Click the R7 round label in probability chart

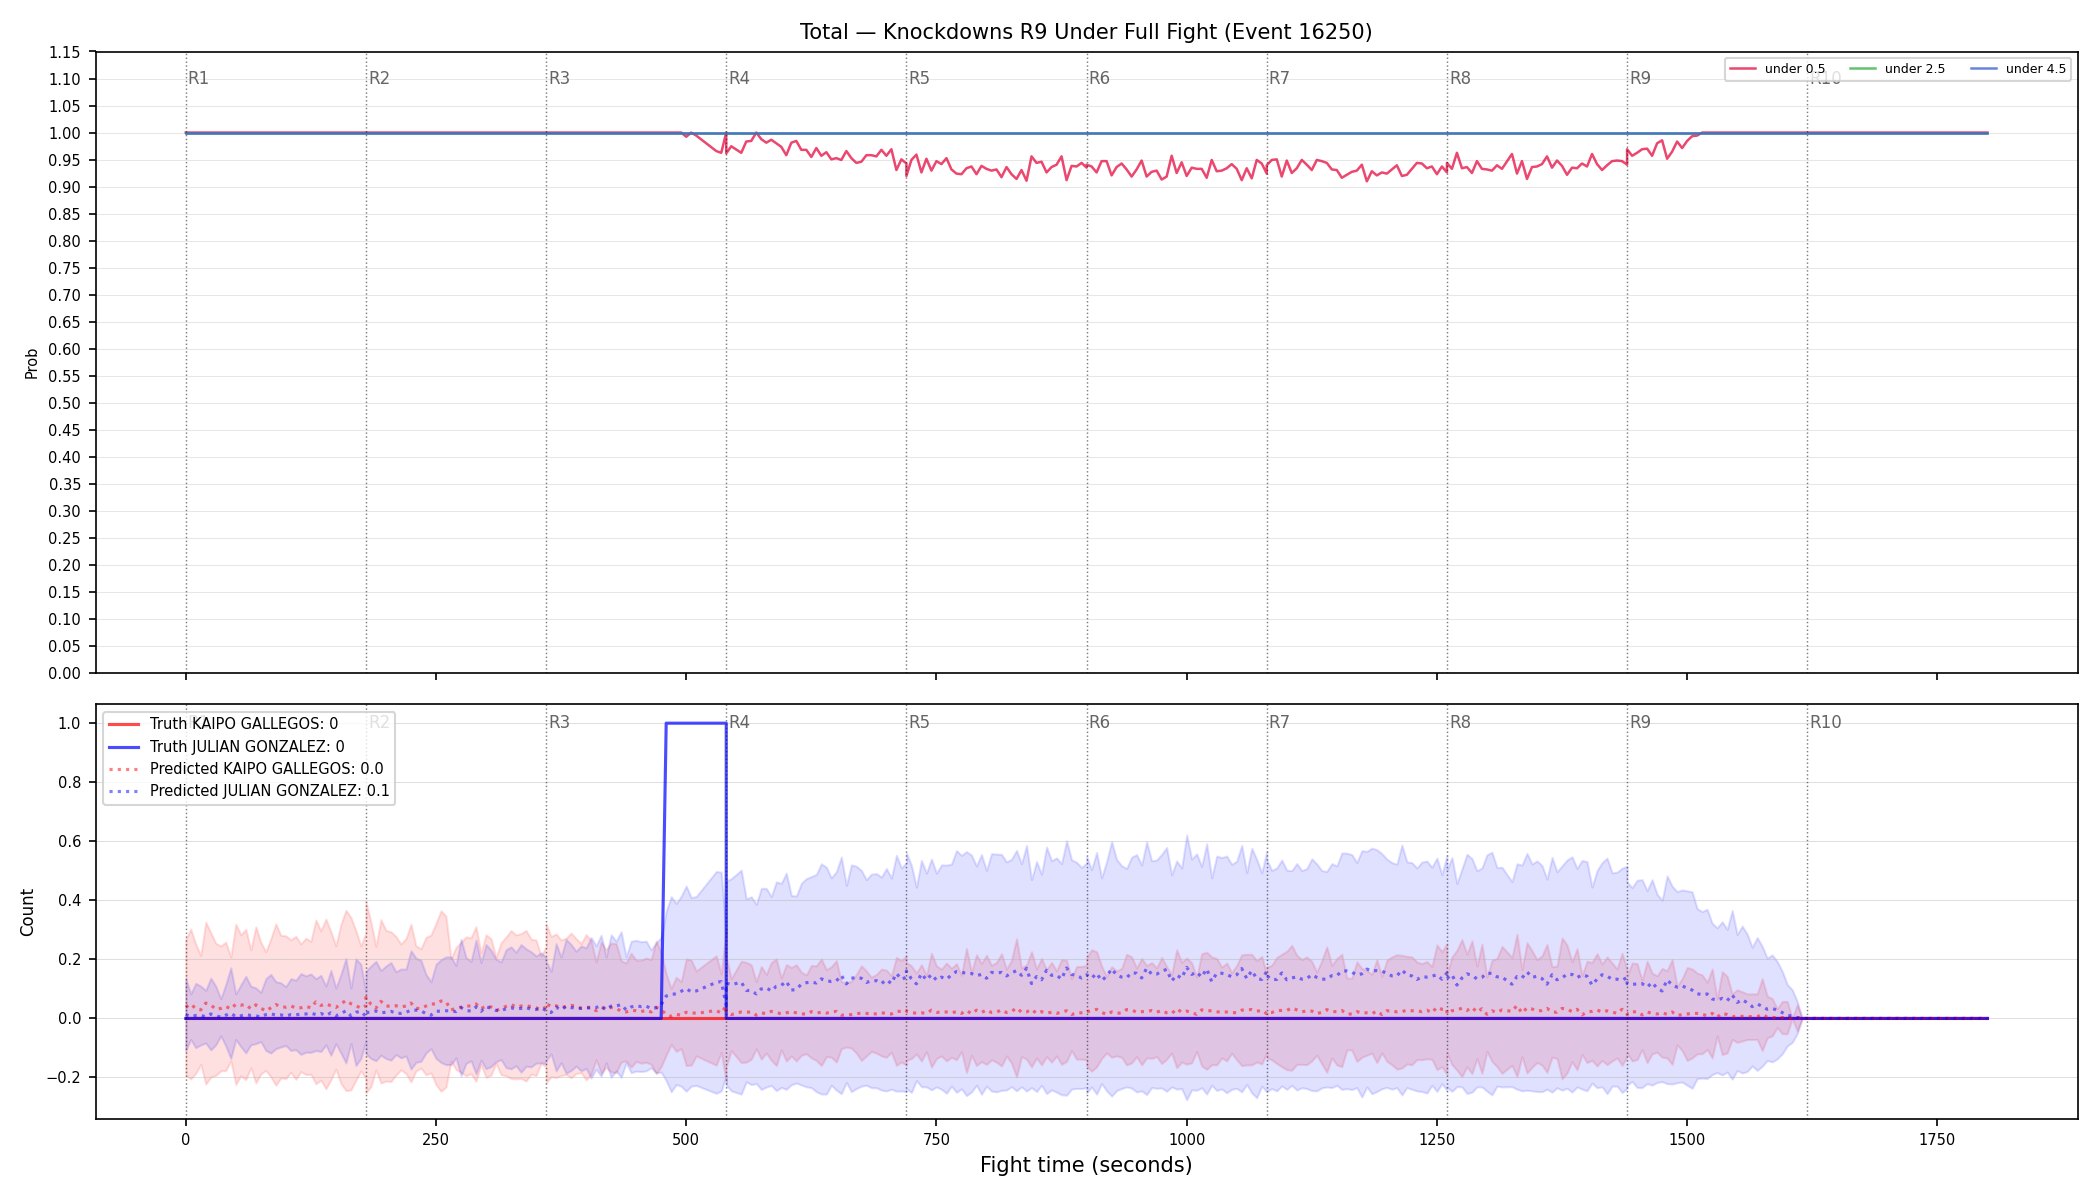click(1279, 78)
